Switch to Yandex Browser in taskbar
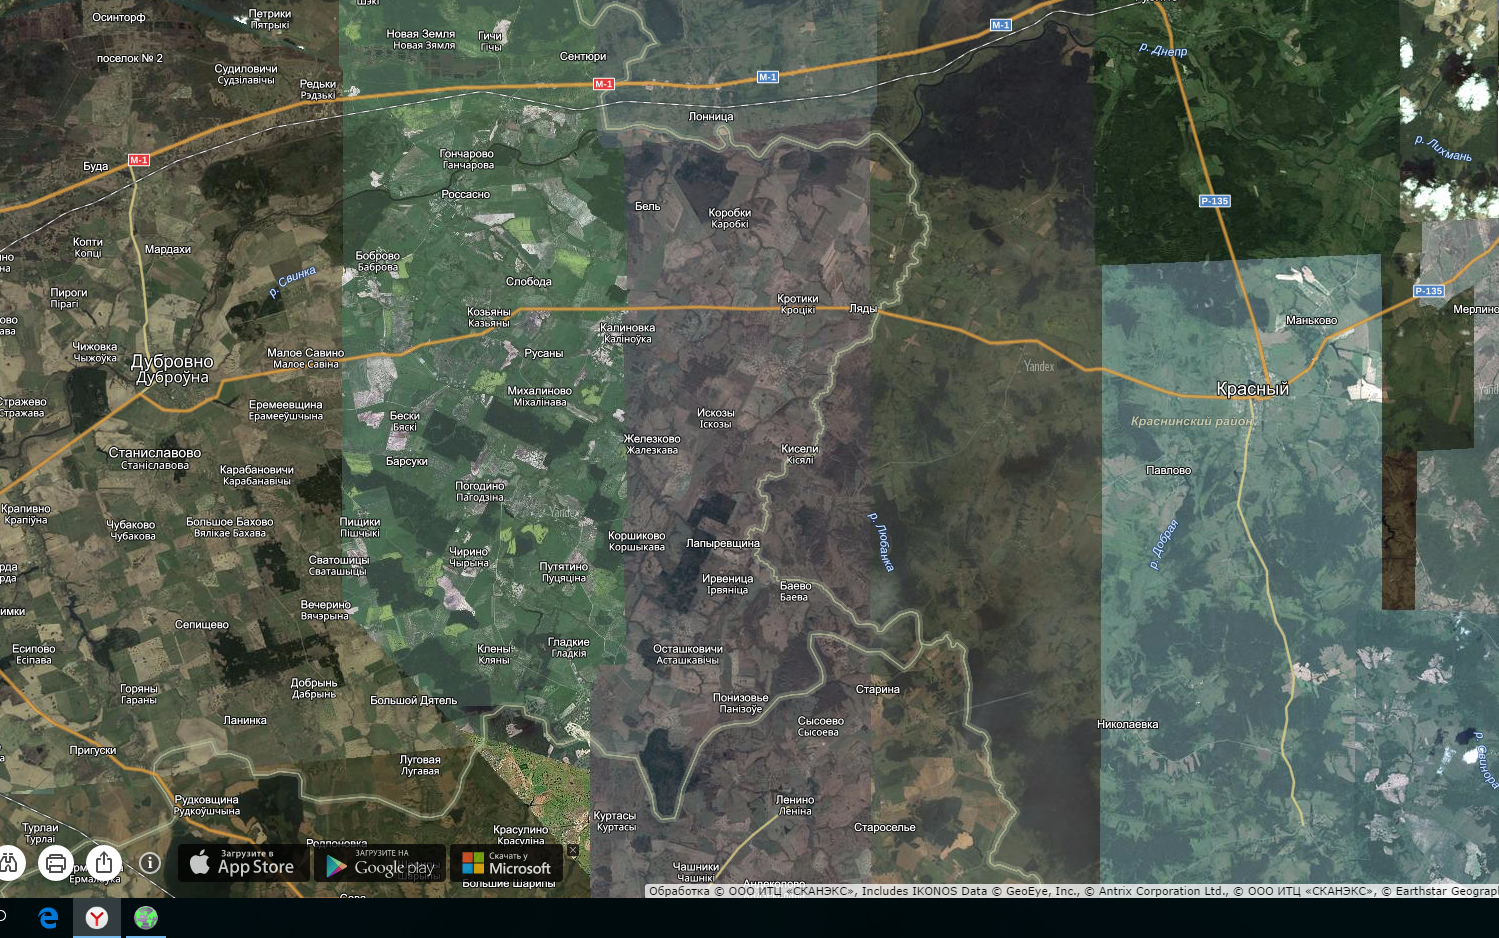The width and height of the screenshot is (1499, 938). (x=97, y=918)
